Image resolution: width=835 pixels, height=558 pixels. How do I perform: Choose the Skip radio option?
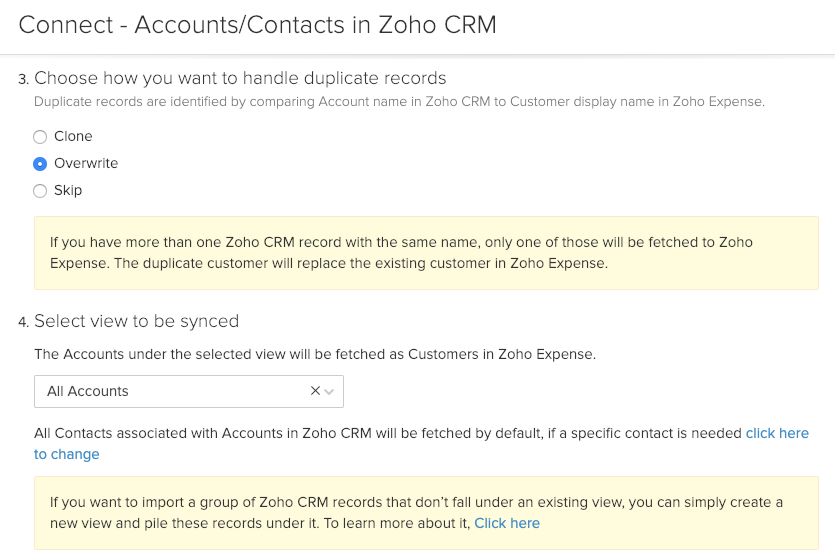coord(40,191)
